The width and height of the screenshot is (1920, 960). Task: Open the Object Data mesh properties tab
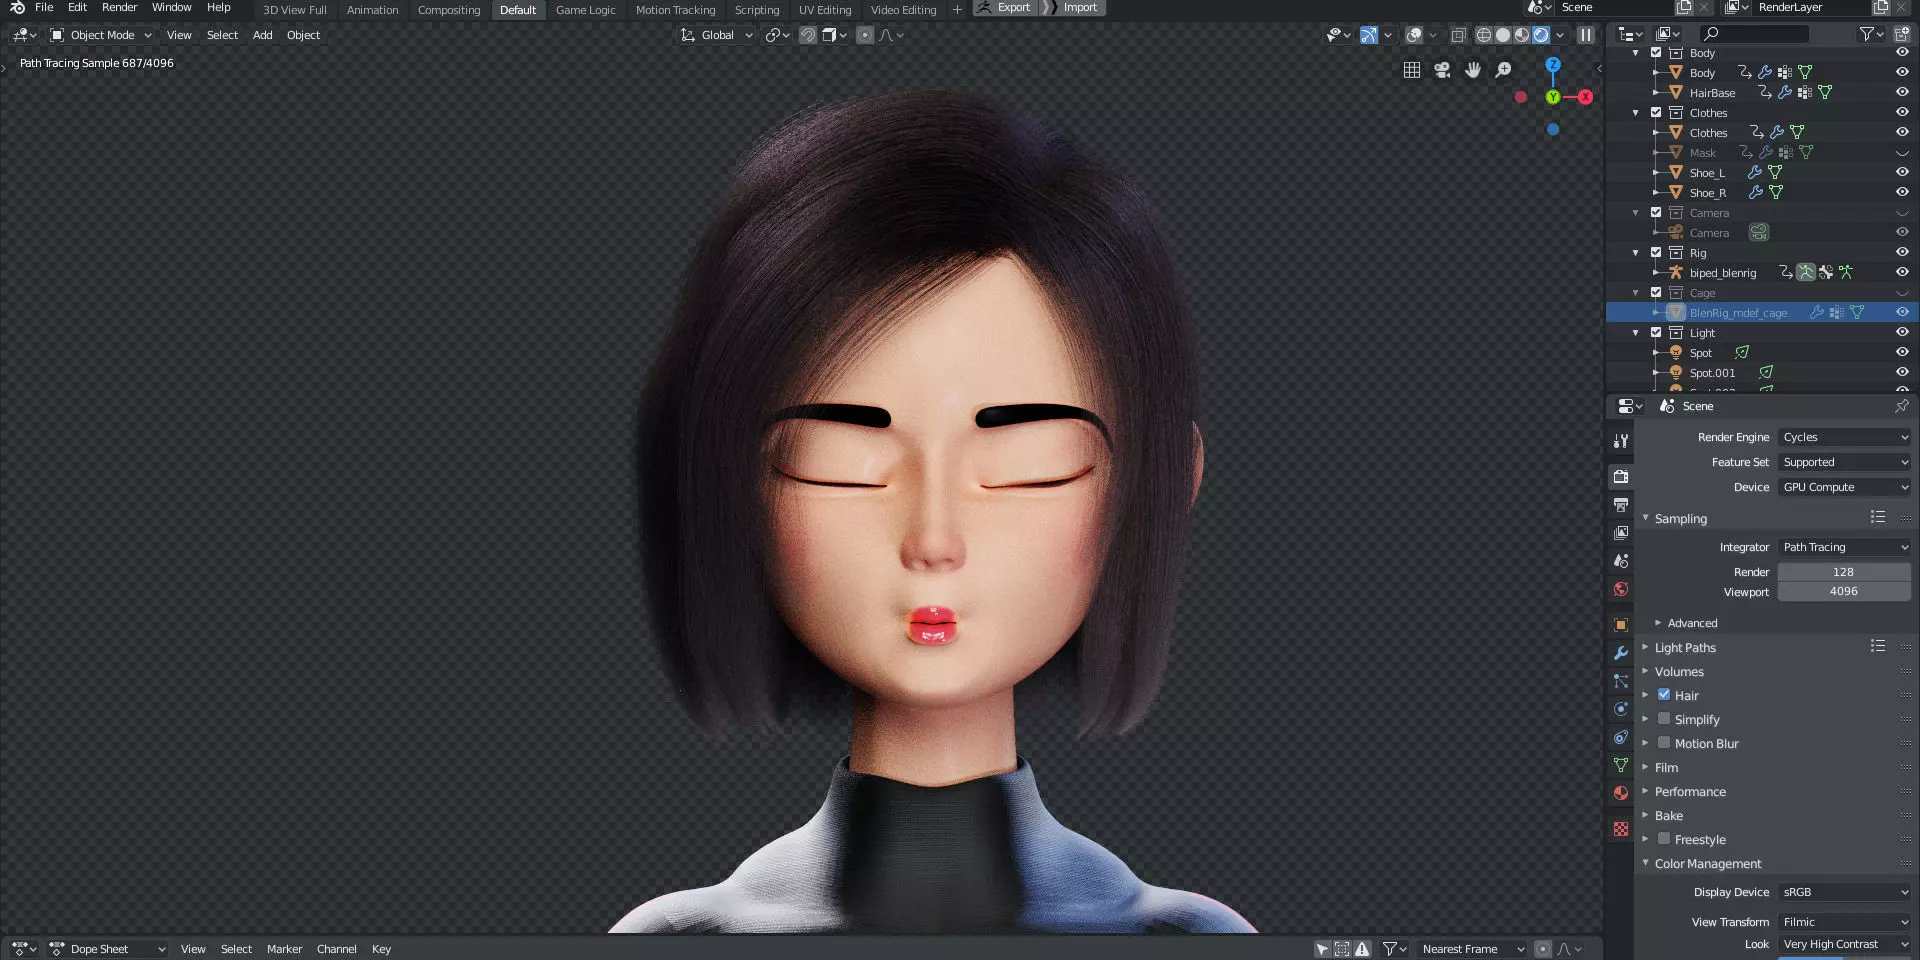click(x=1621, y=765)
